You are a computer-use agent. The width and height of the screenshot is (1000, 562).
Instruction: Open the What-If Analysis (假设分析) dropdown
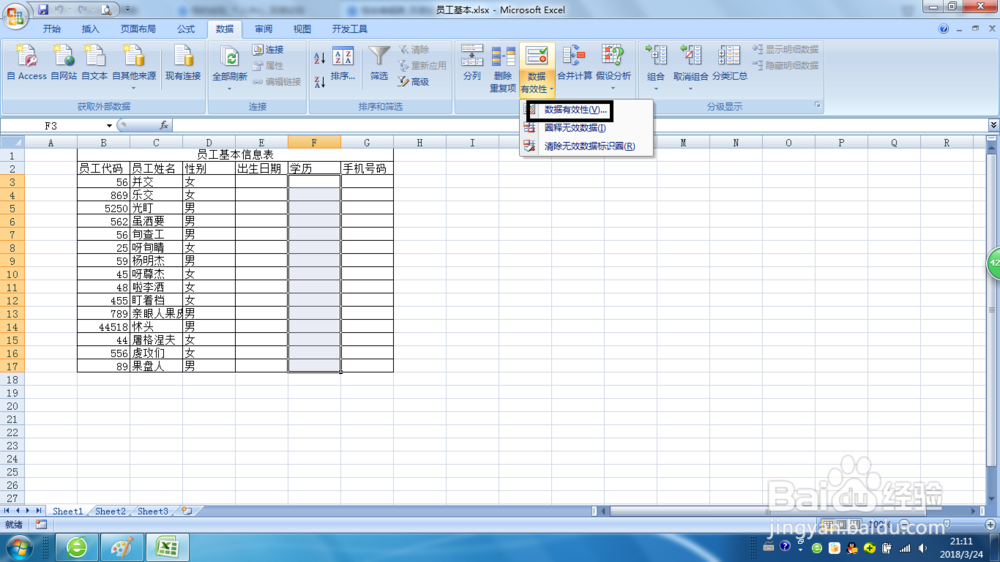(613, 67)
